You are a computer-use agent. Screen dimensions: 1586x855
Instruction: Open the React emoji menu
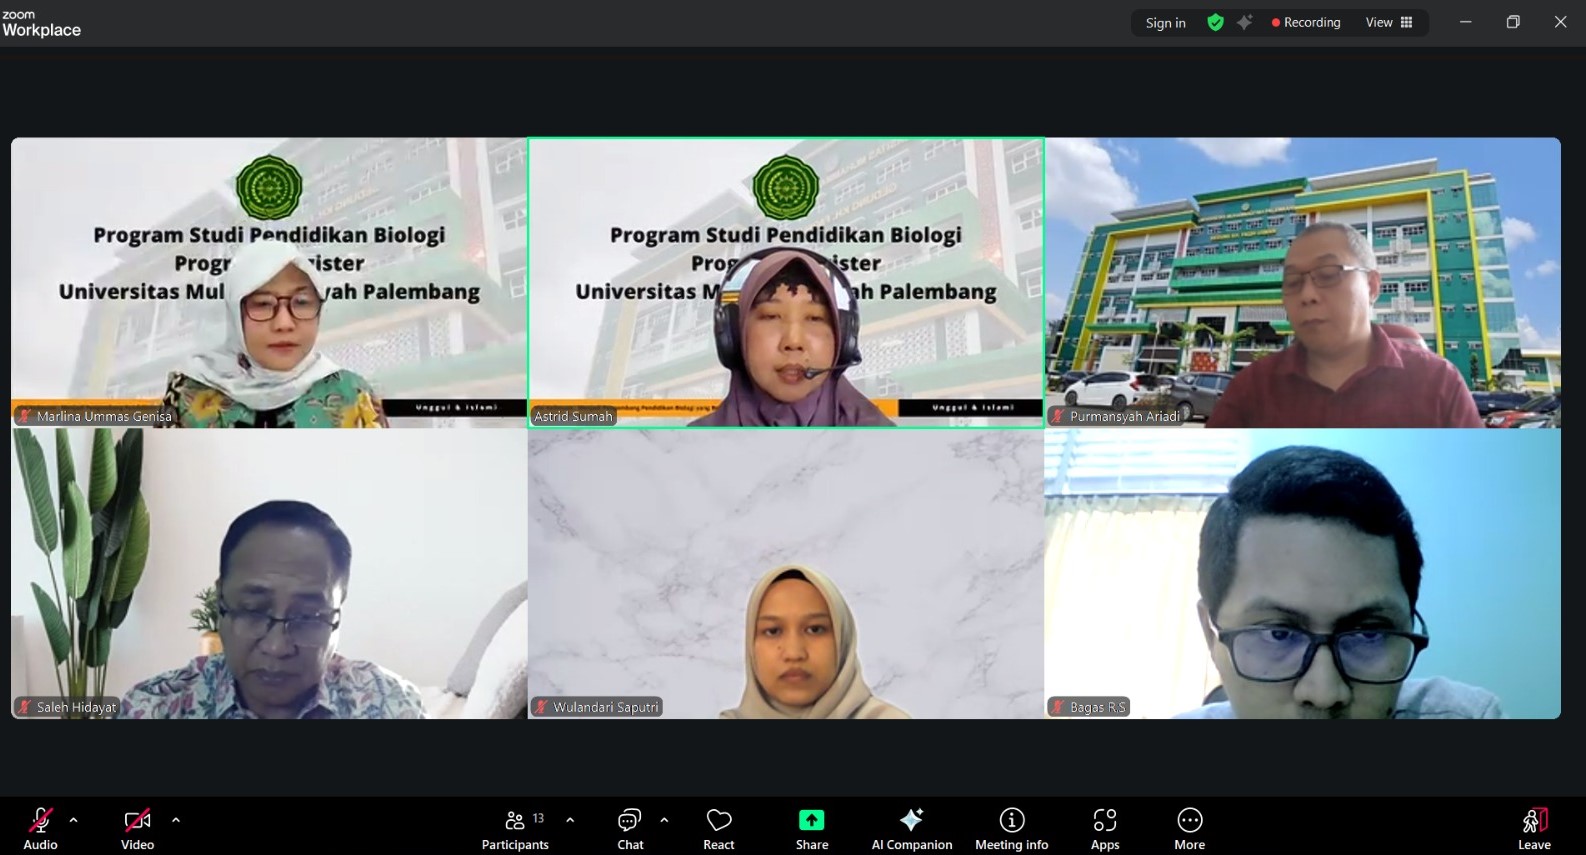(x=718, y=828)
